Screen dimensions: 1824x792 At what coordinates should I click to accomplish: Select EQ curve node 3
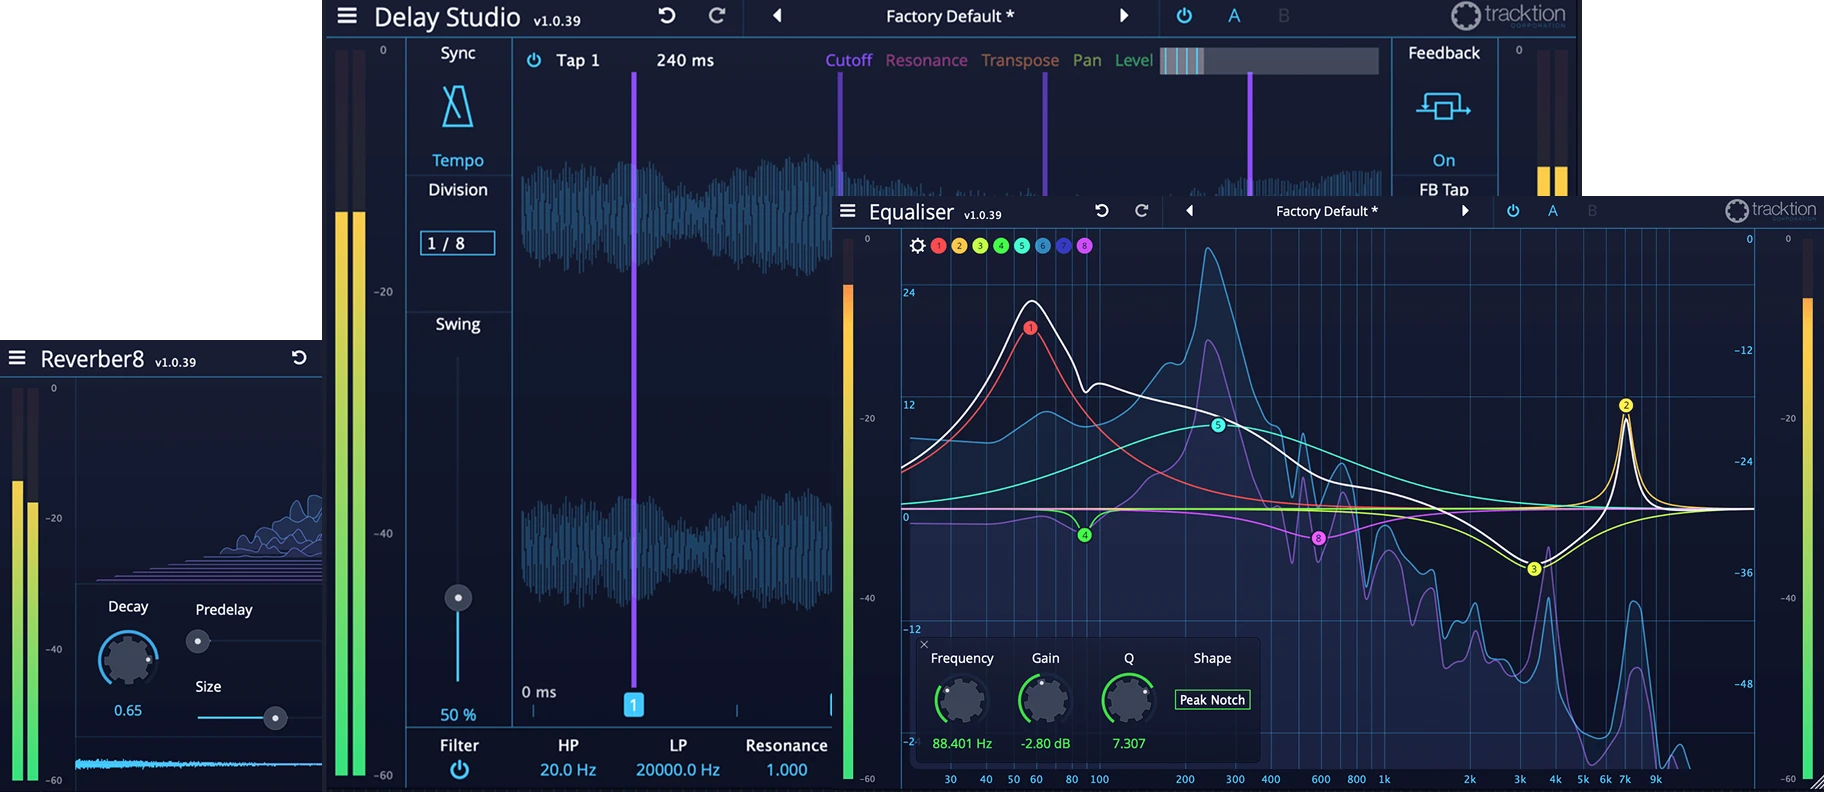coord(1534,569)
